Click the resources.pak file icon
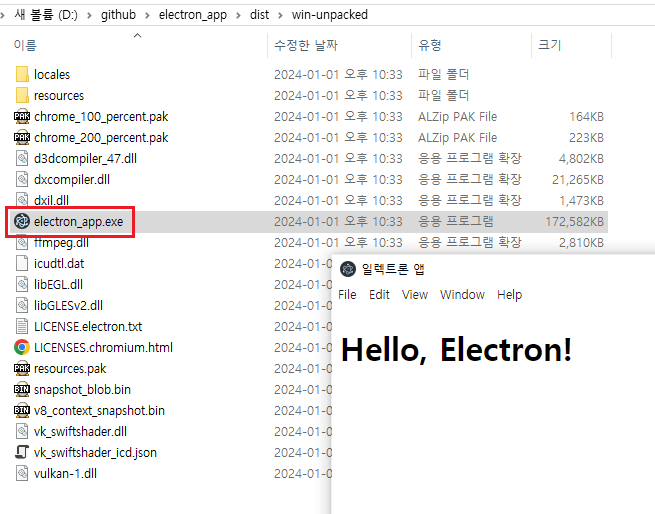655x514 pixels. click(22, 368)
